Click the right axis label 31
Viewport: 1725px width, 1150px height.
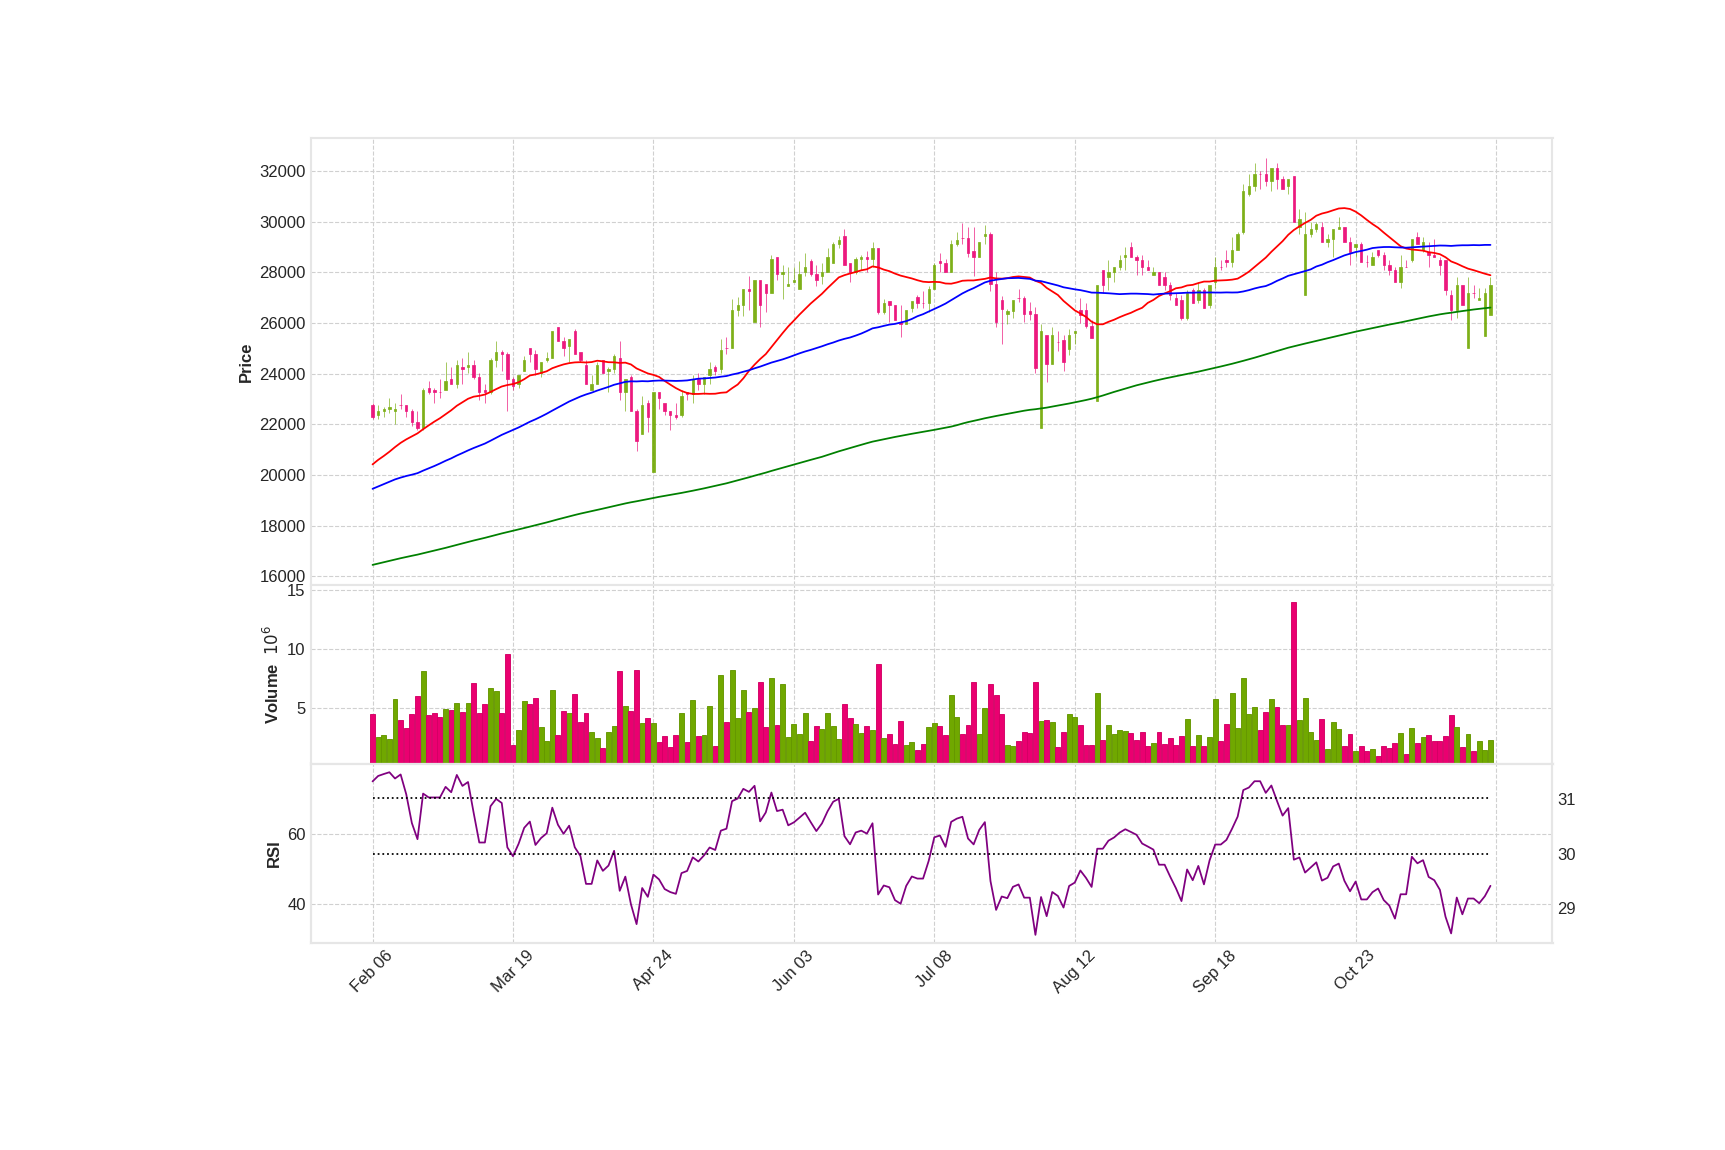(1567, 800)
